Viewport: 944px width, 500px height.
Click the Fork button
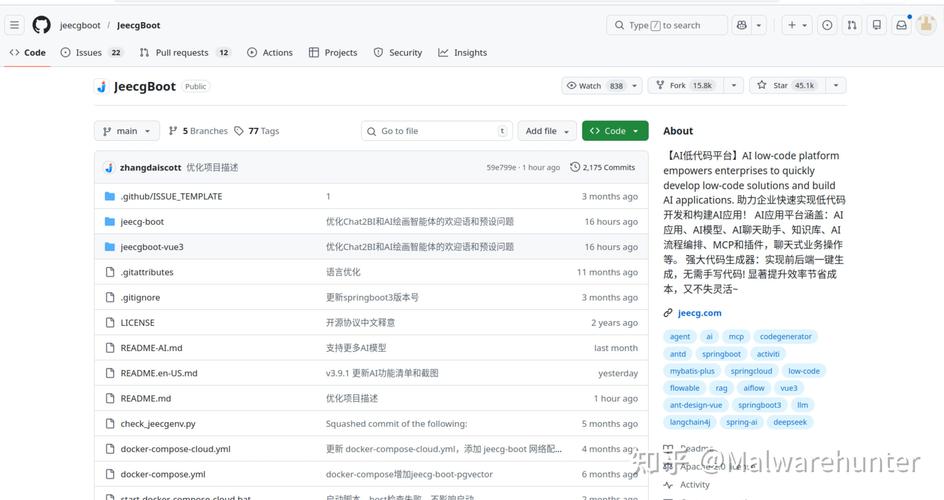point(686,85)
